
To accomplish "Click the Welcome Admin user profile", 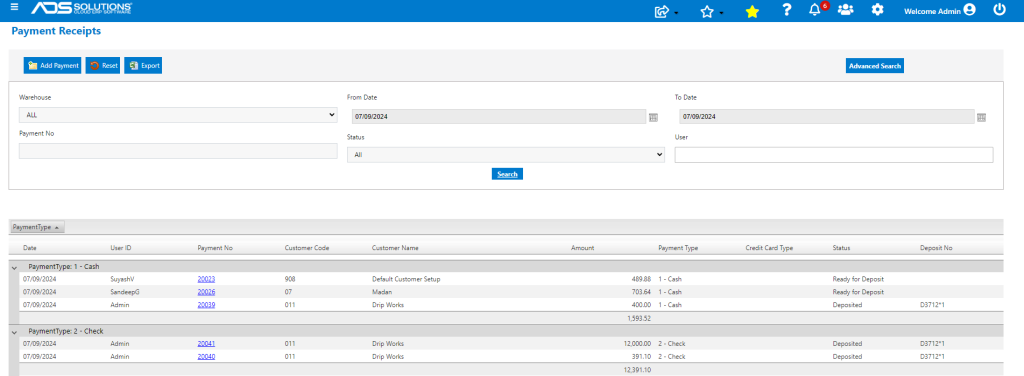I will click(x=940, y=10).
